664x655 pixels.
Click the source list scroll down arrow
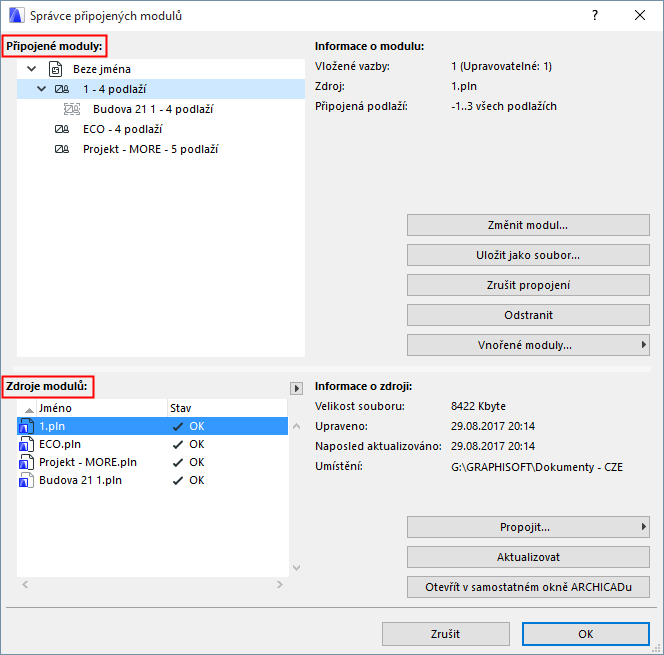tap(296, 568)
